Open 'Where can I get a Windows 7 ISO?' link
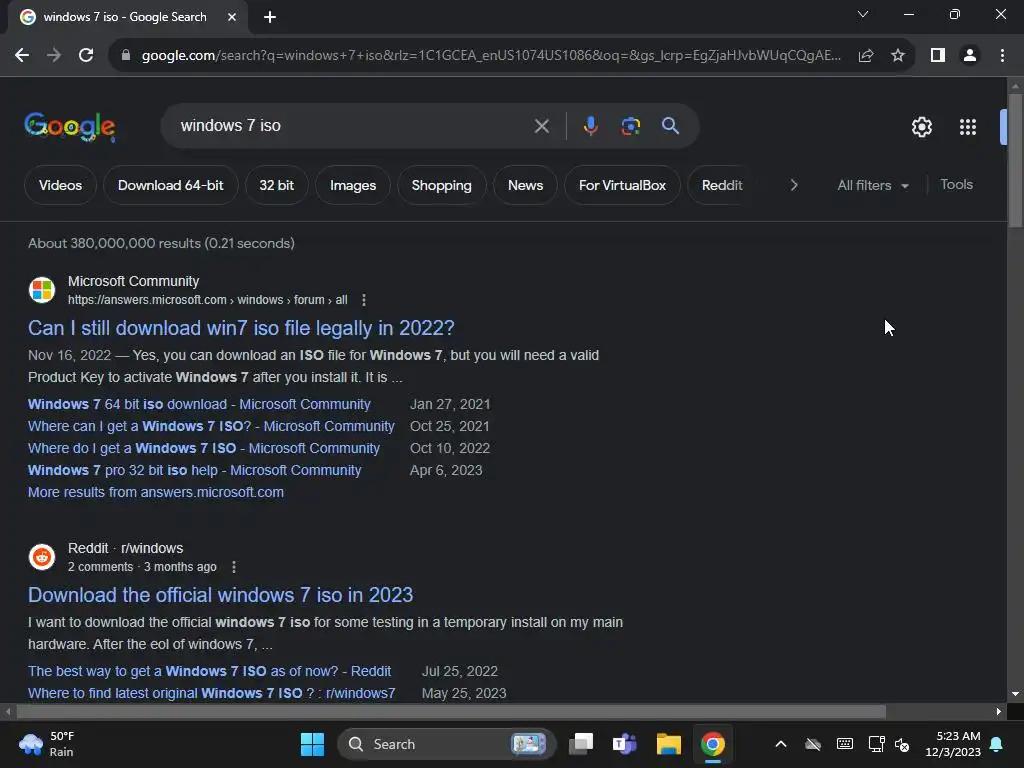The width and height of the screenshot is (1024, 768). (211, 426)
